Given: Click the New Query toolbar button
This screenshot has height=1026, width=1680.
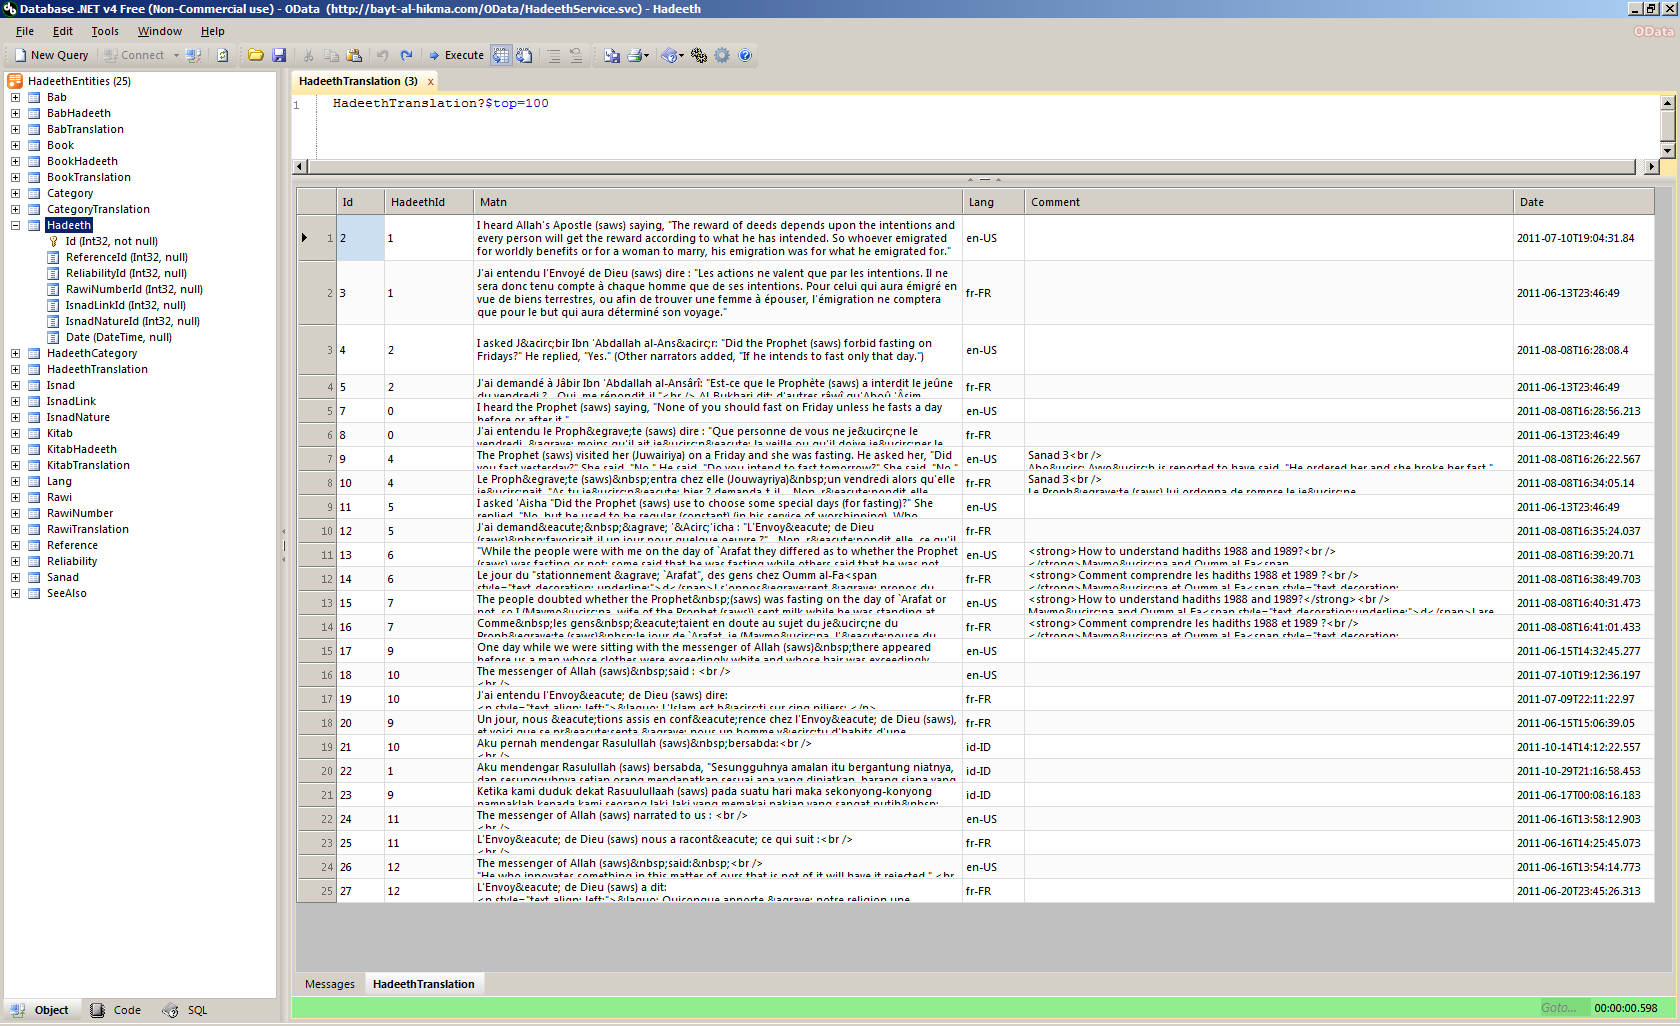Looking at the screenshot, I should pyautogui.click(x=51, y=56).
